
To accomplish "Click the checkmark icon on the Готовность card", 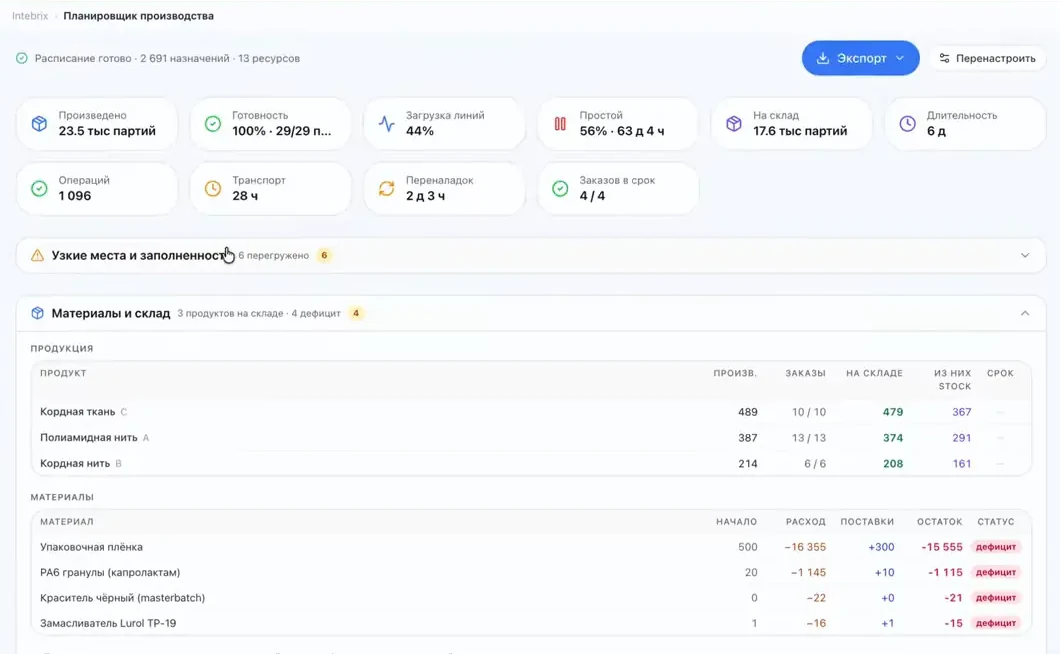I will point(213,123).
